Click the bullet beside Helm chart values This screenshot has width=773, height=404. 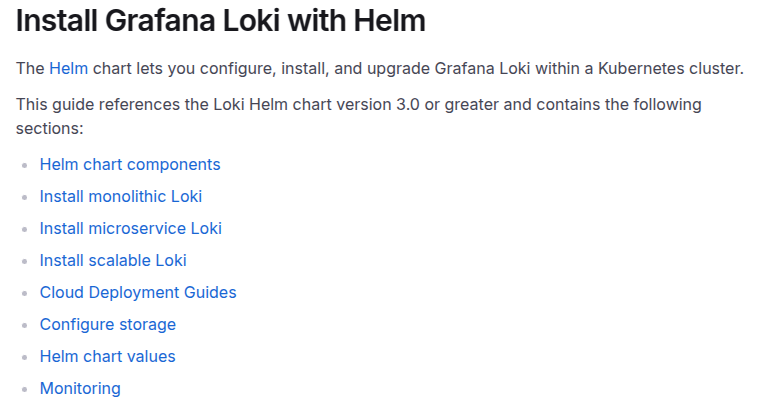24,357
